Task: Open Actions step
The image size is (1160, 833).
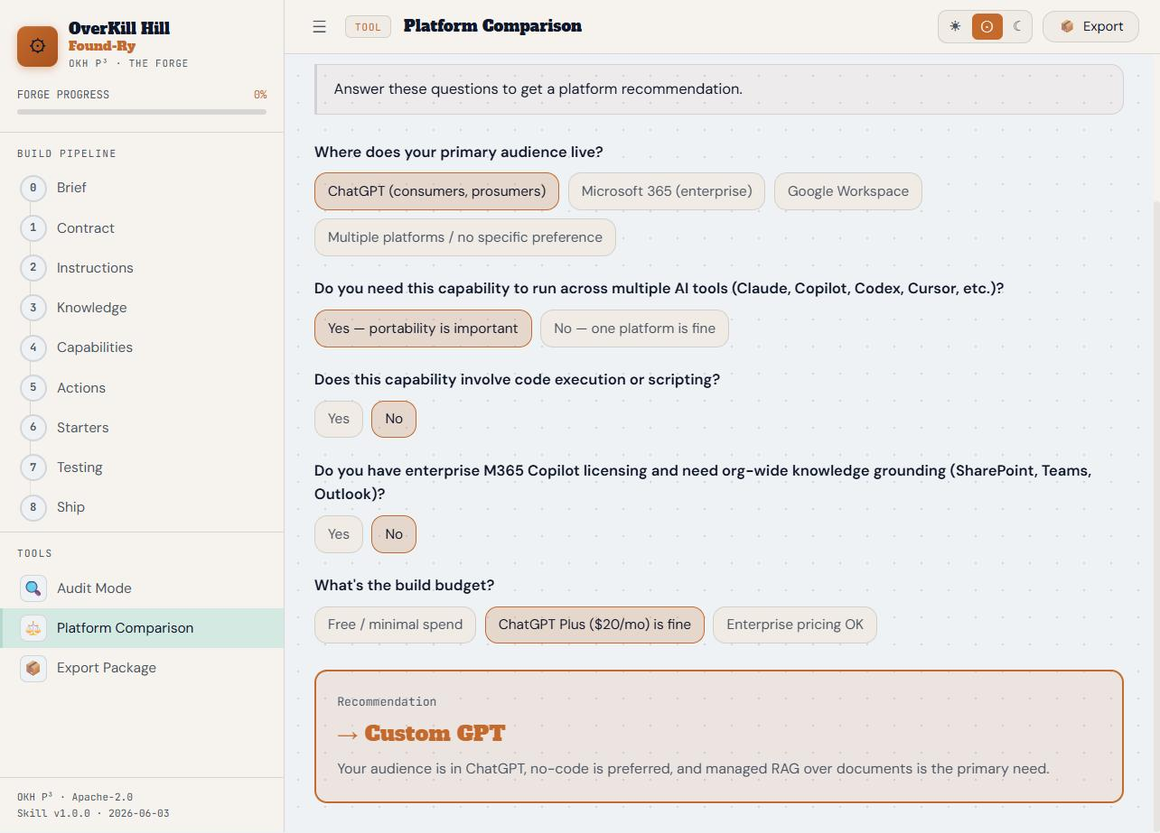Action: [141, 388]
